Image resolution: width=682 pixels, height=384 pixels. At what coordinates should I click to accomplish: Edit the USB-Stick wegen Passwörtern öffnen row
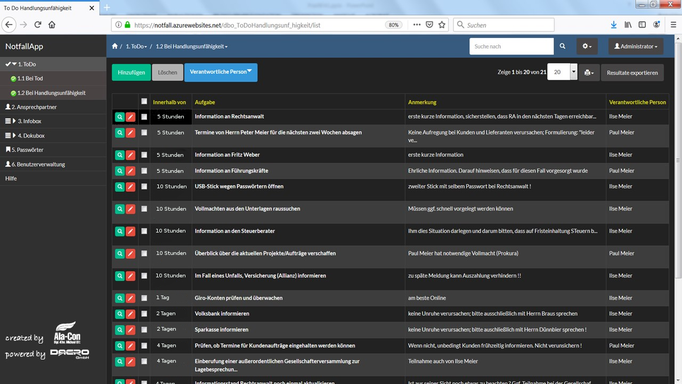pos(130,187)
